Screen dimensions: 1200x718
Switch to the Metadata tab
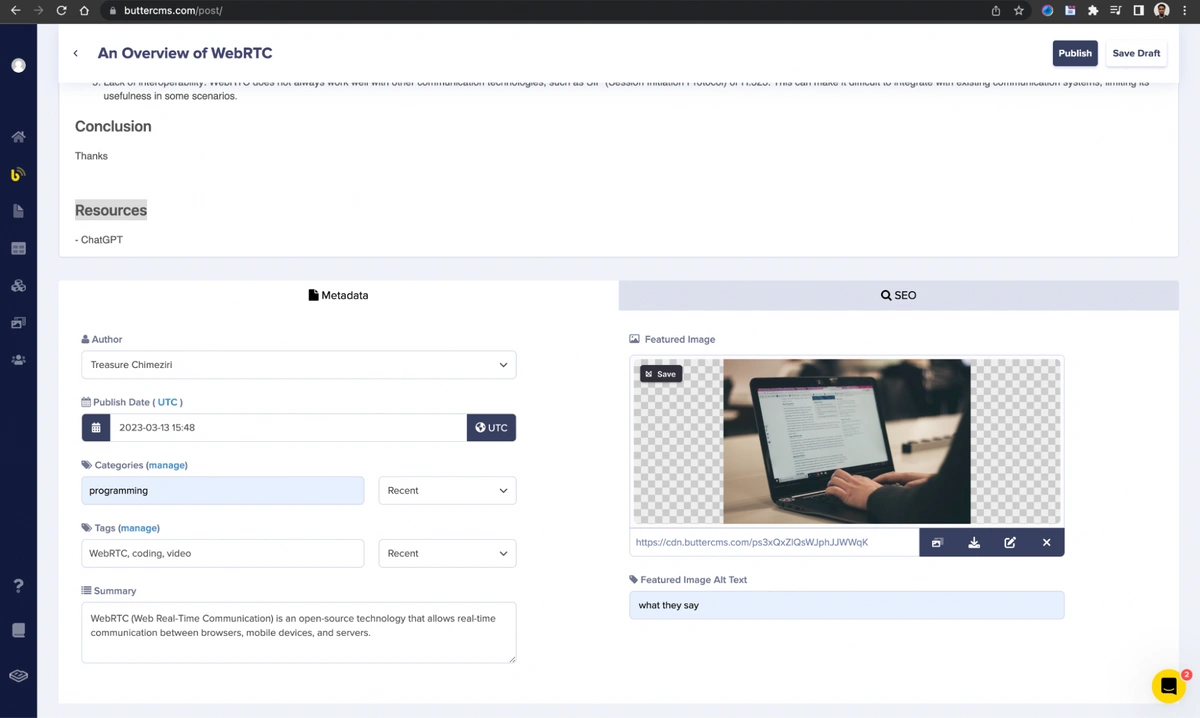click(x=338, y=295)
